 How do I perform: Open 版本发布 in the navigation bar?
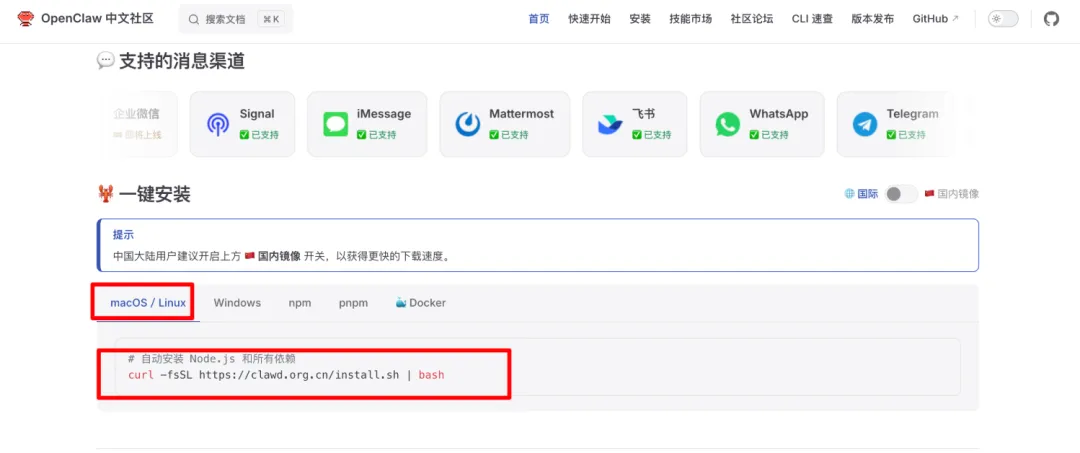873,19
